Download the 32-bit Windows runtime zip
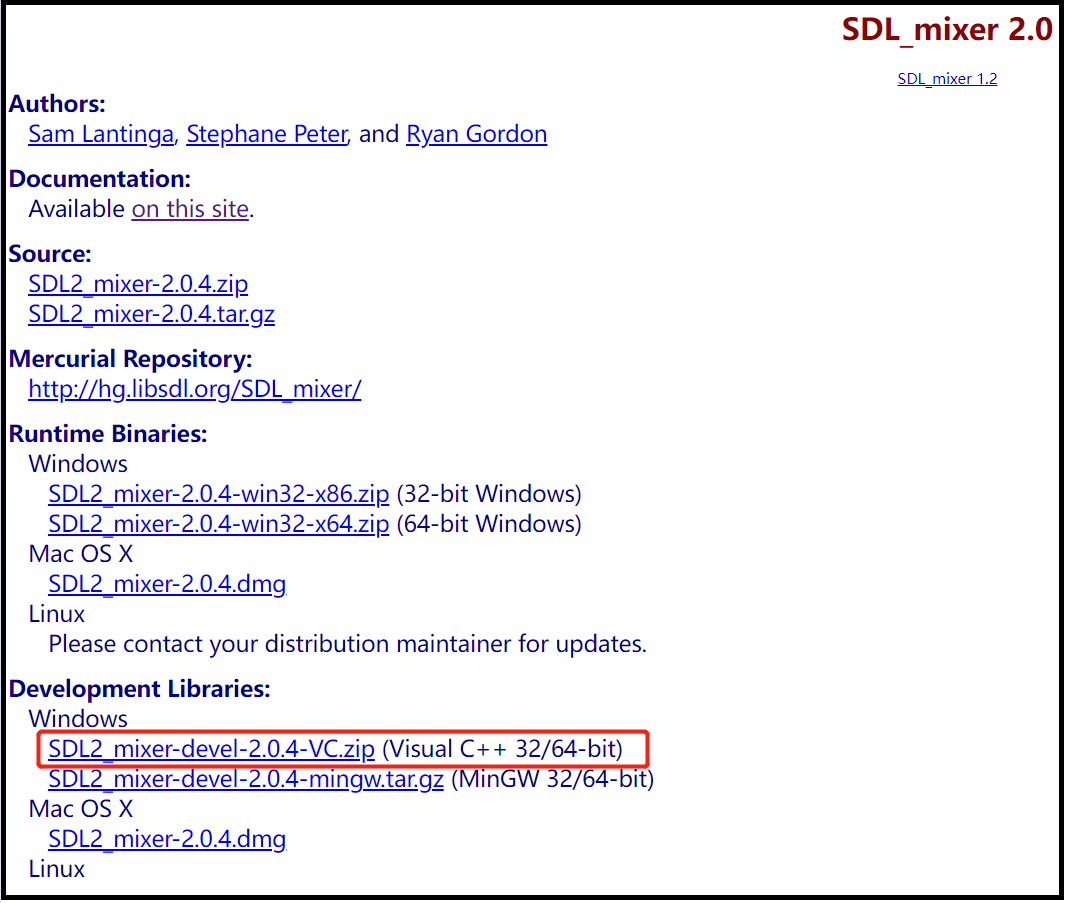Screen dimensions: 1071x903 [218, 493]
